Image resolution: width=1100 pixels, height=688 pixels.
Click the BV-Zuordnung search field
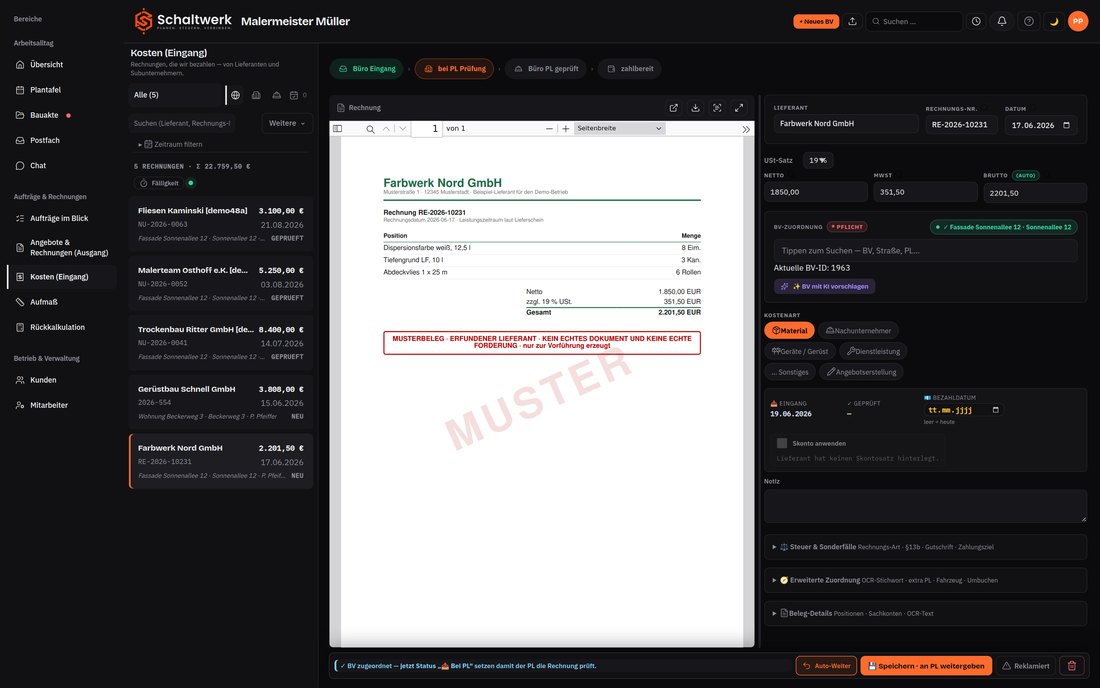tap(925, 250)
